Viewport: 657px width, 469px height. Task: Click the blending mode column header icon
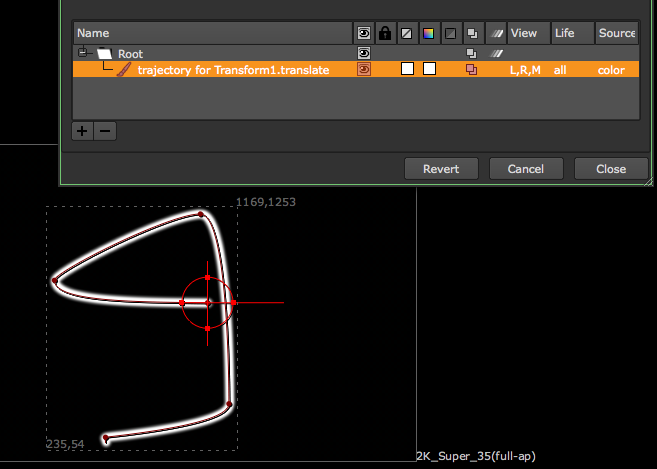pyautogui.click(x=472, y=33)
